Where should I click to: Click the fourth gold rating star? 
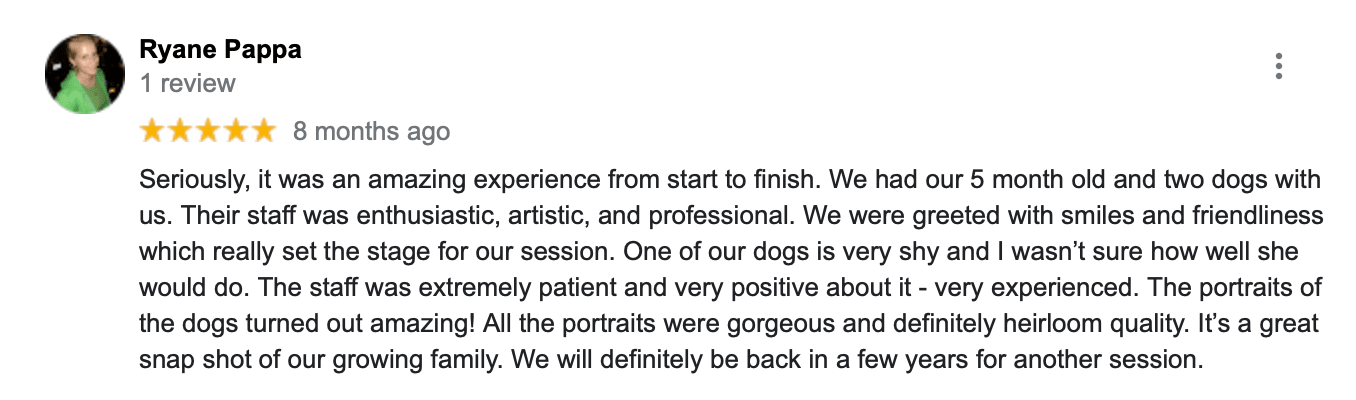pos(235,130)
